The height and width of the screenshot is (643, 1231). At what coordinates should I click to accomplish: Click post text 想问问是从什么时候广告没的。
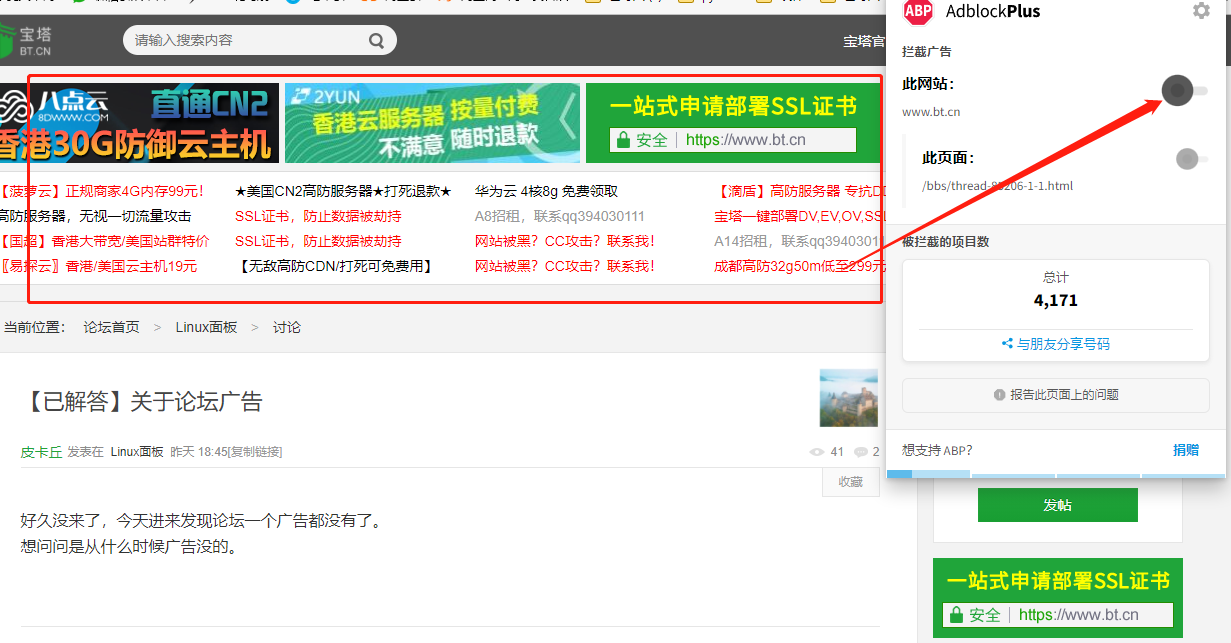pos(132,547)
